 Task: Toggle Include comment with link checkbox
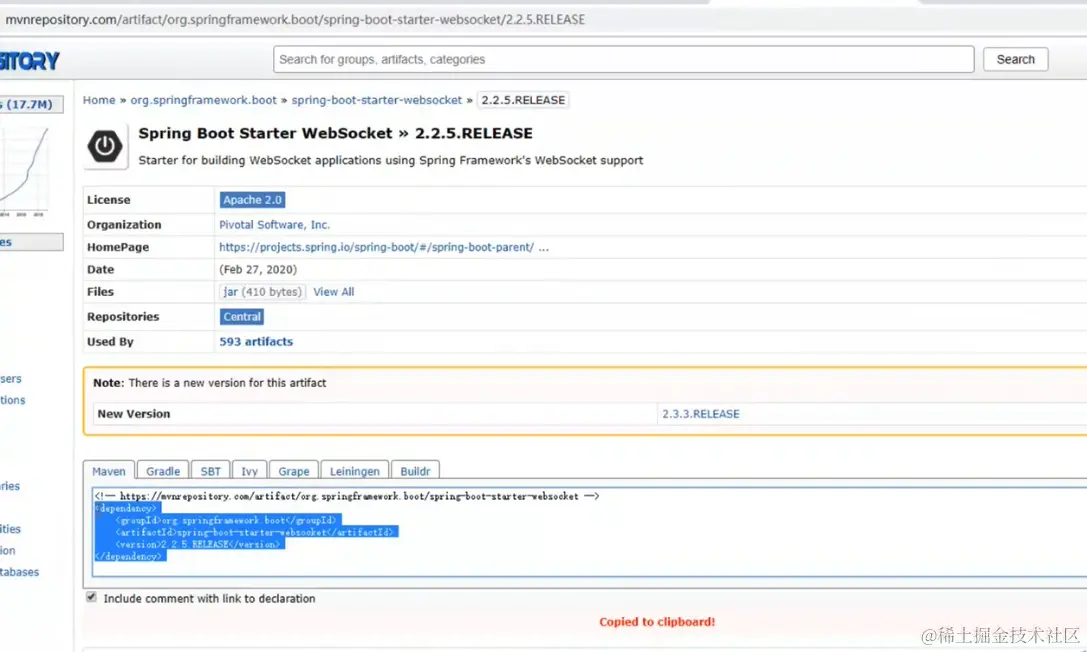point(91,597)
